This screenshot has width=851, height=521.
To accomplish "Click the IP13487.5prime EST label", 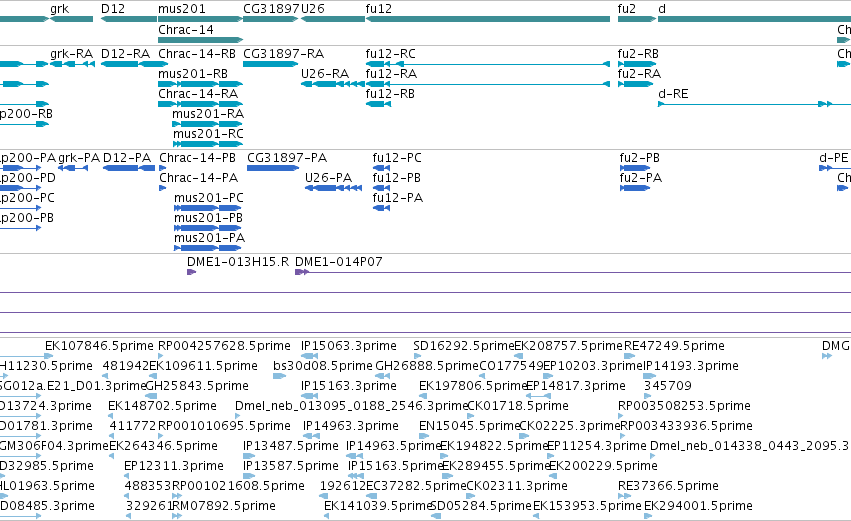I will (291, 447).
